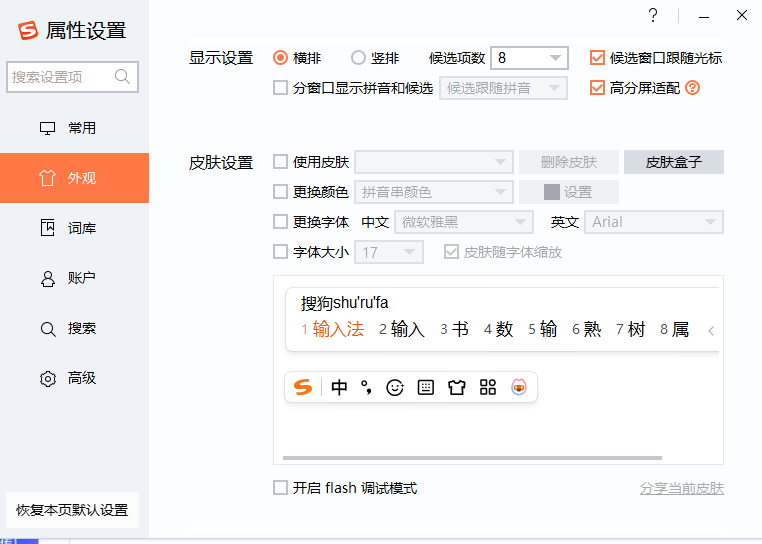The width and height of the screenshot is (762, 544).
Task: Toggle punctuation icon on the status bar preview
Action: (366, 387)
